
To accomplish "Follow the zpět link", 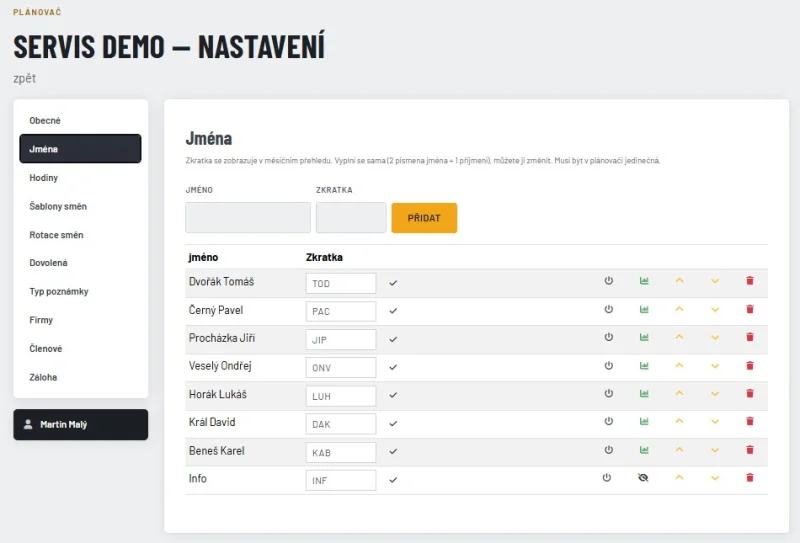I will tap(24, 79).
